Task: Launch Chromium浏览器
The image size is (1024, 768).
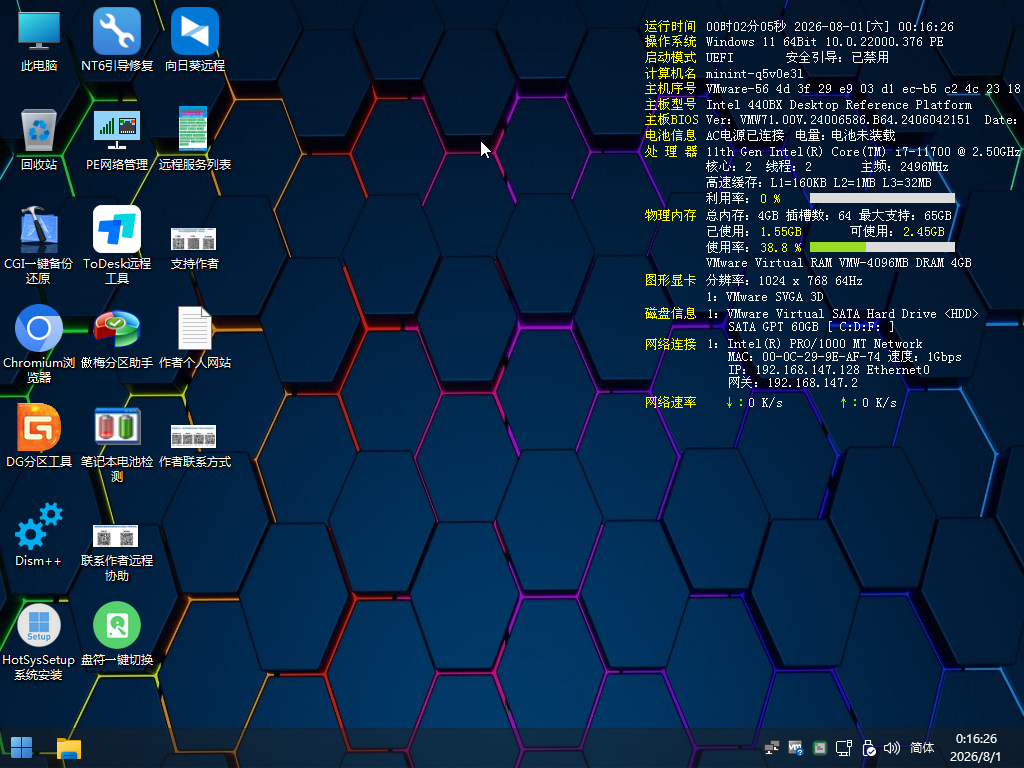Action: tap(39, 344)
